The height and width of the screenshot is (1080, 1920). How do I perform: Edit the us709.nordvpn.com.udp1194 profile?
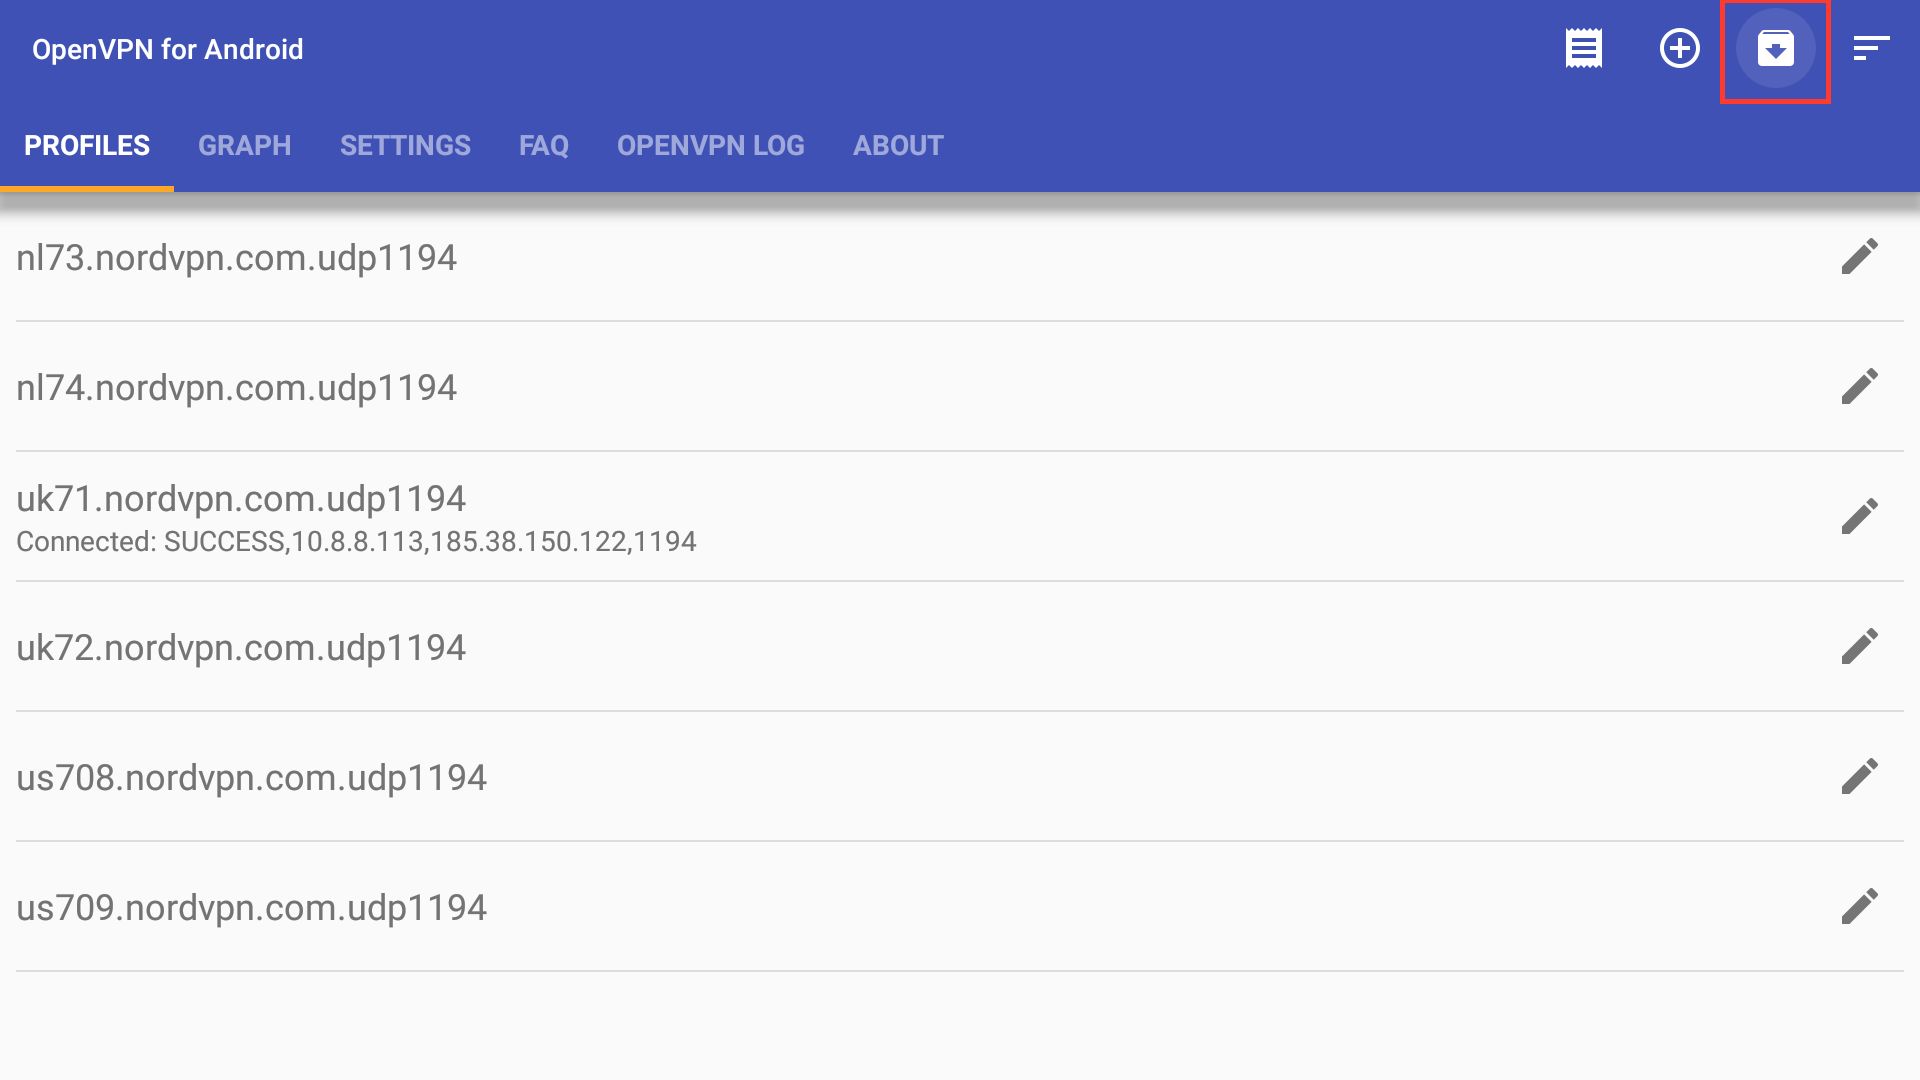coord(1860,907)
